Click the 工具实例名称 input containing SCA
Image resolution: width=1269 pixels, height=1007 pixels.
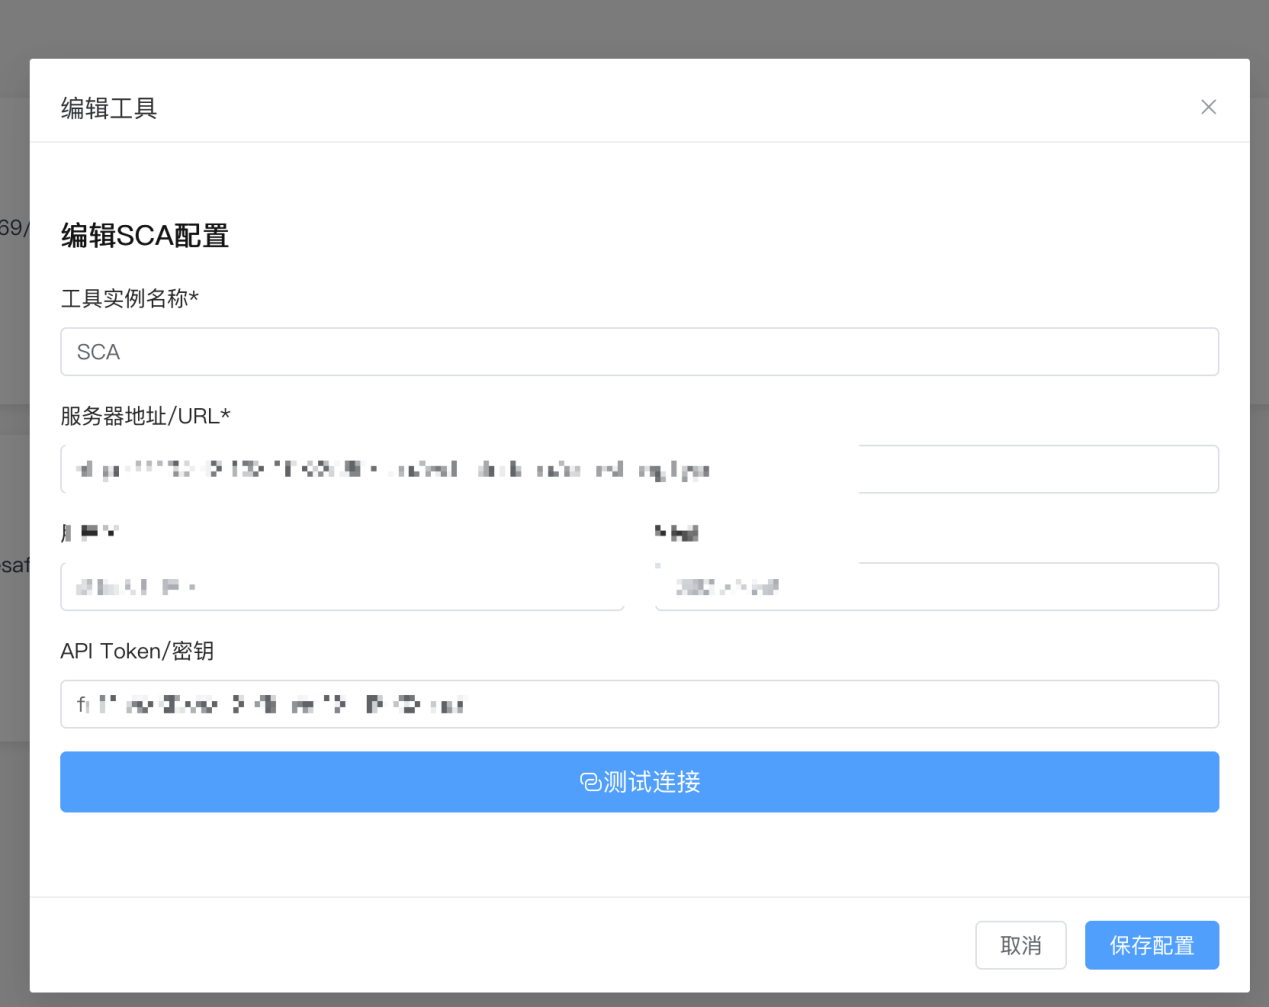click(x=639, y=352)
